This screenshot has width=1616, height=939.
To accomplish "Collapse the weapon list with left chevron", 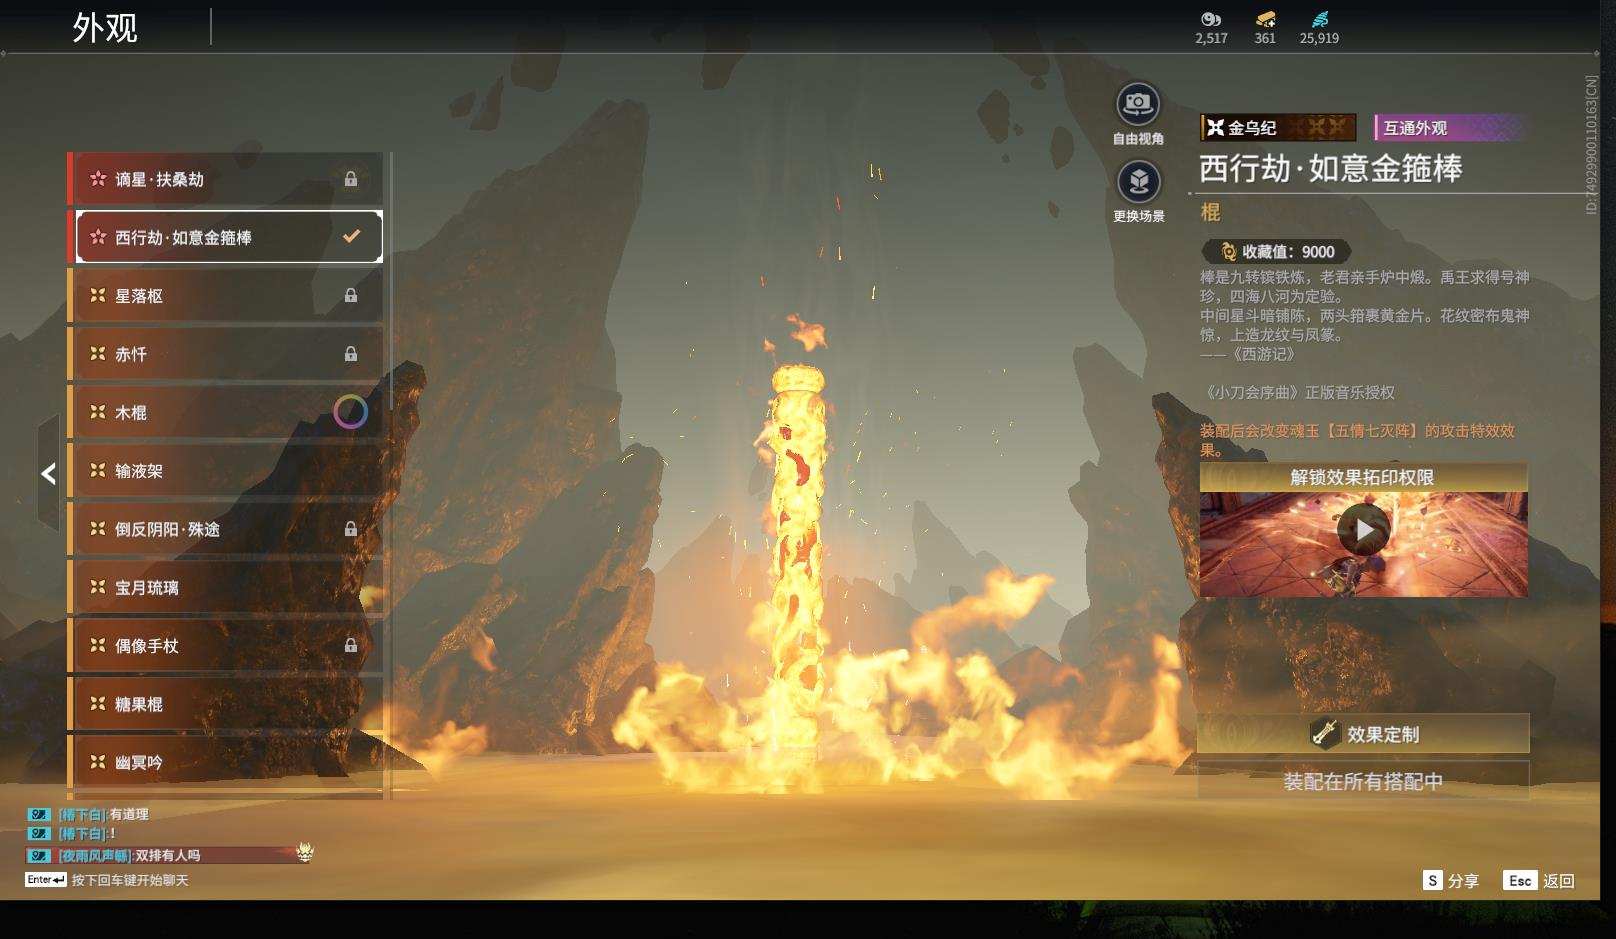I will coord(48,473).
